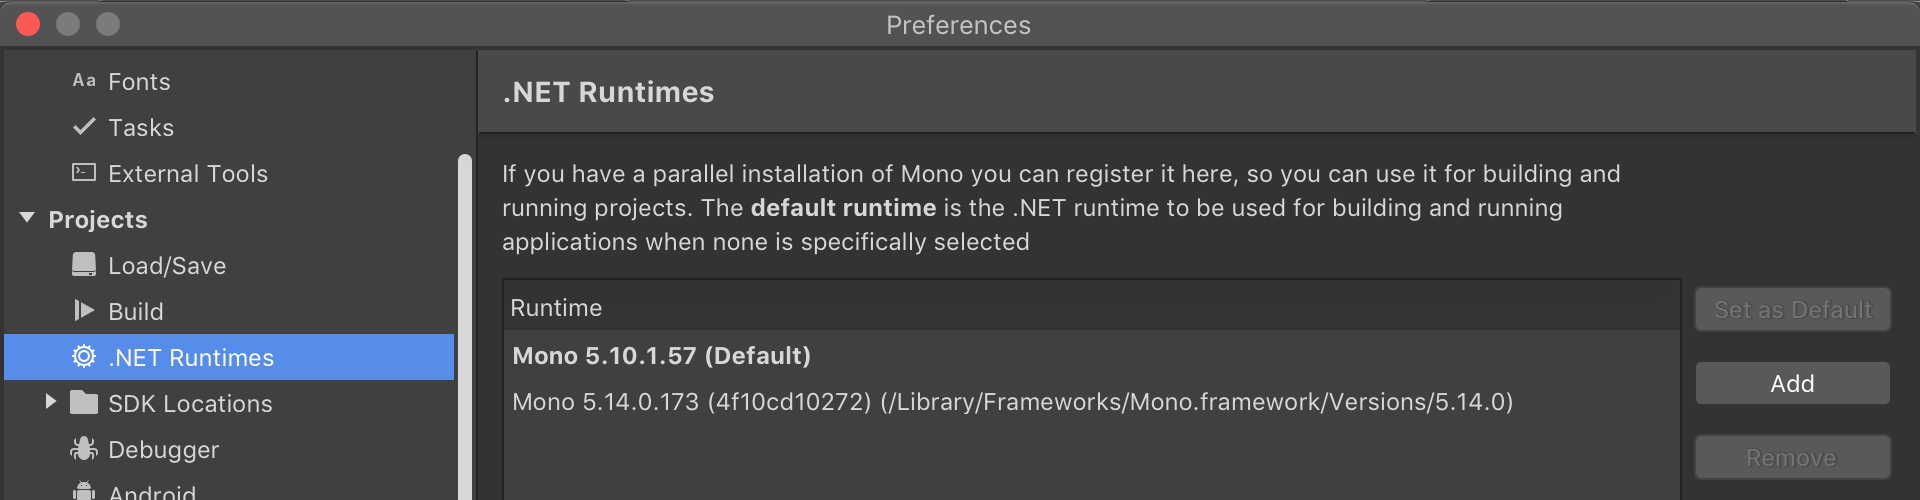
Task: Click the Tasks checkmark icon
Action: (84, 127)
